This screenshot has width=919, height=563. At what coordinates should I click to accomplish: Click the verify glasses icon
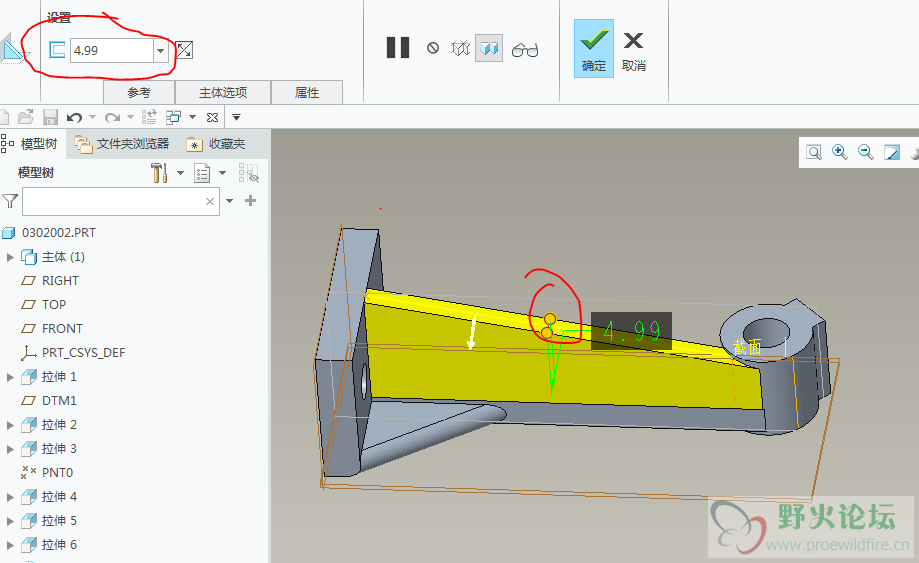click(525, 50)
